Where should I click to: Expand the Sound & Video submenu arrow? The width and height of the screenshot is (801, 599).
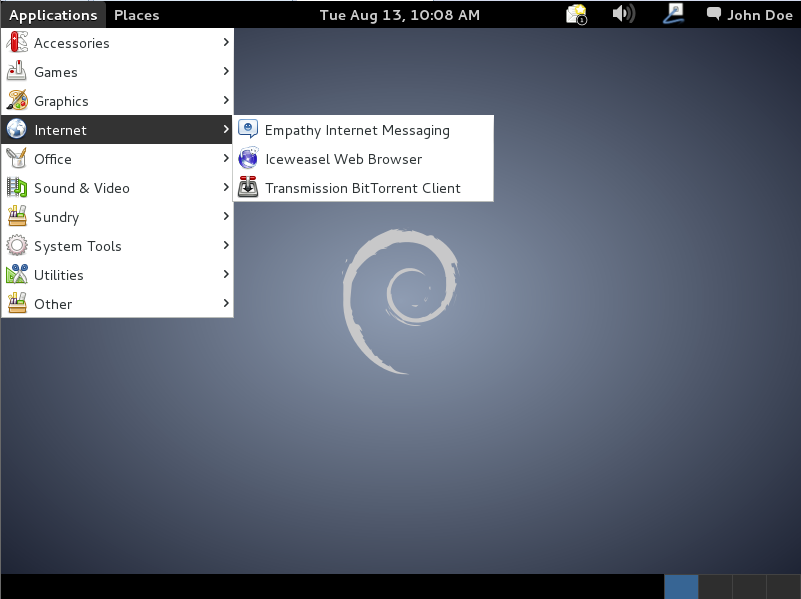coord(226,187)
